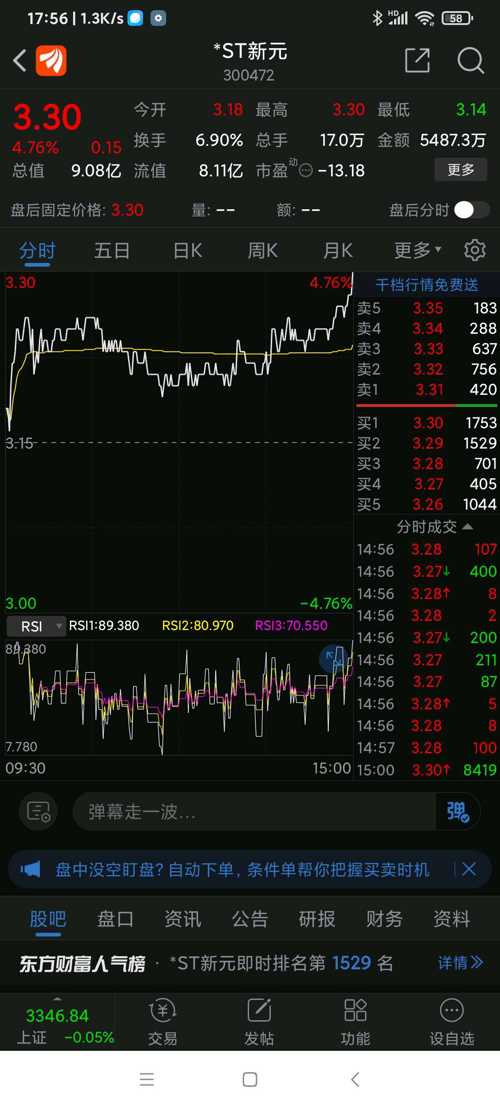Tap the Android back triangle button
Image resolution: width=500 pixels, height=1111 pixels.
[355, 1079]
